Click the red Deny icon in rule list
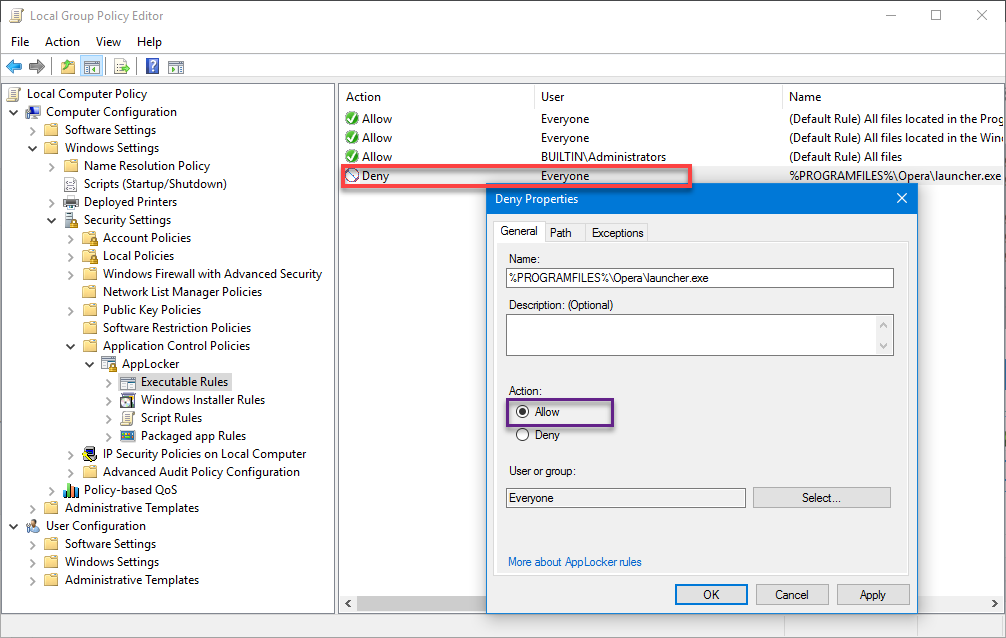This screenshot has width=1006, height=638. pyautogui.click(x=352, y=176)
